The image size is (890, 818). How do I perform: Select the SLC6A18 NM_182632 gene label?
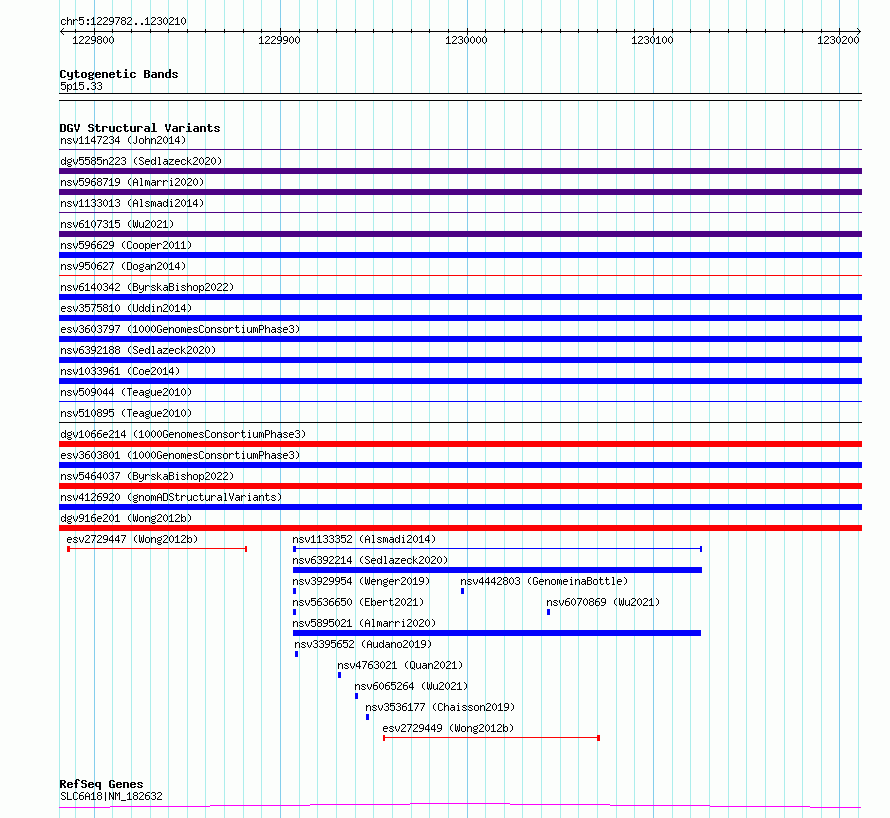tap(111, 796)
